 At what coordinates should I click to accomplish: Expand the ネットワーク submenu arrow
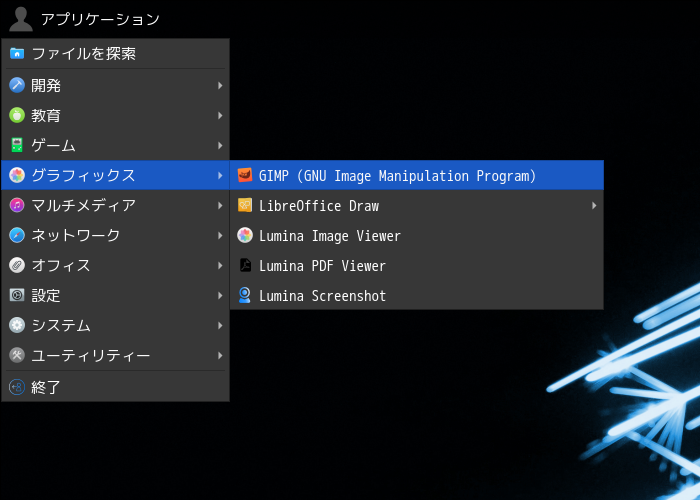pyautogui.click(x=220, y=235)
